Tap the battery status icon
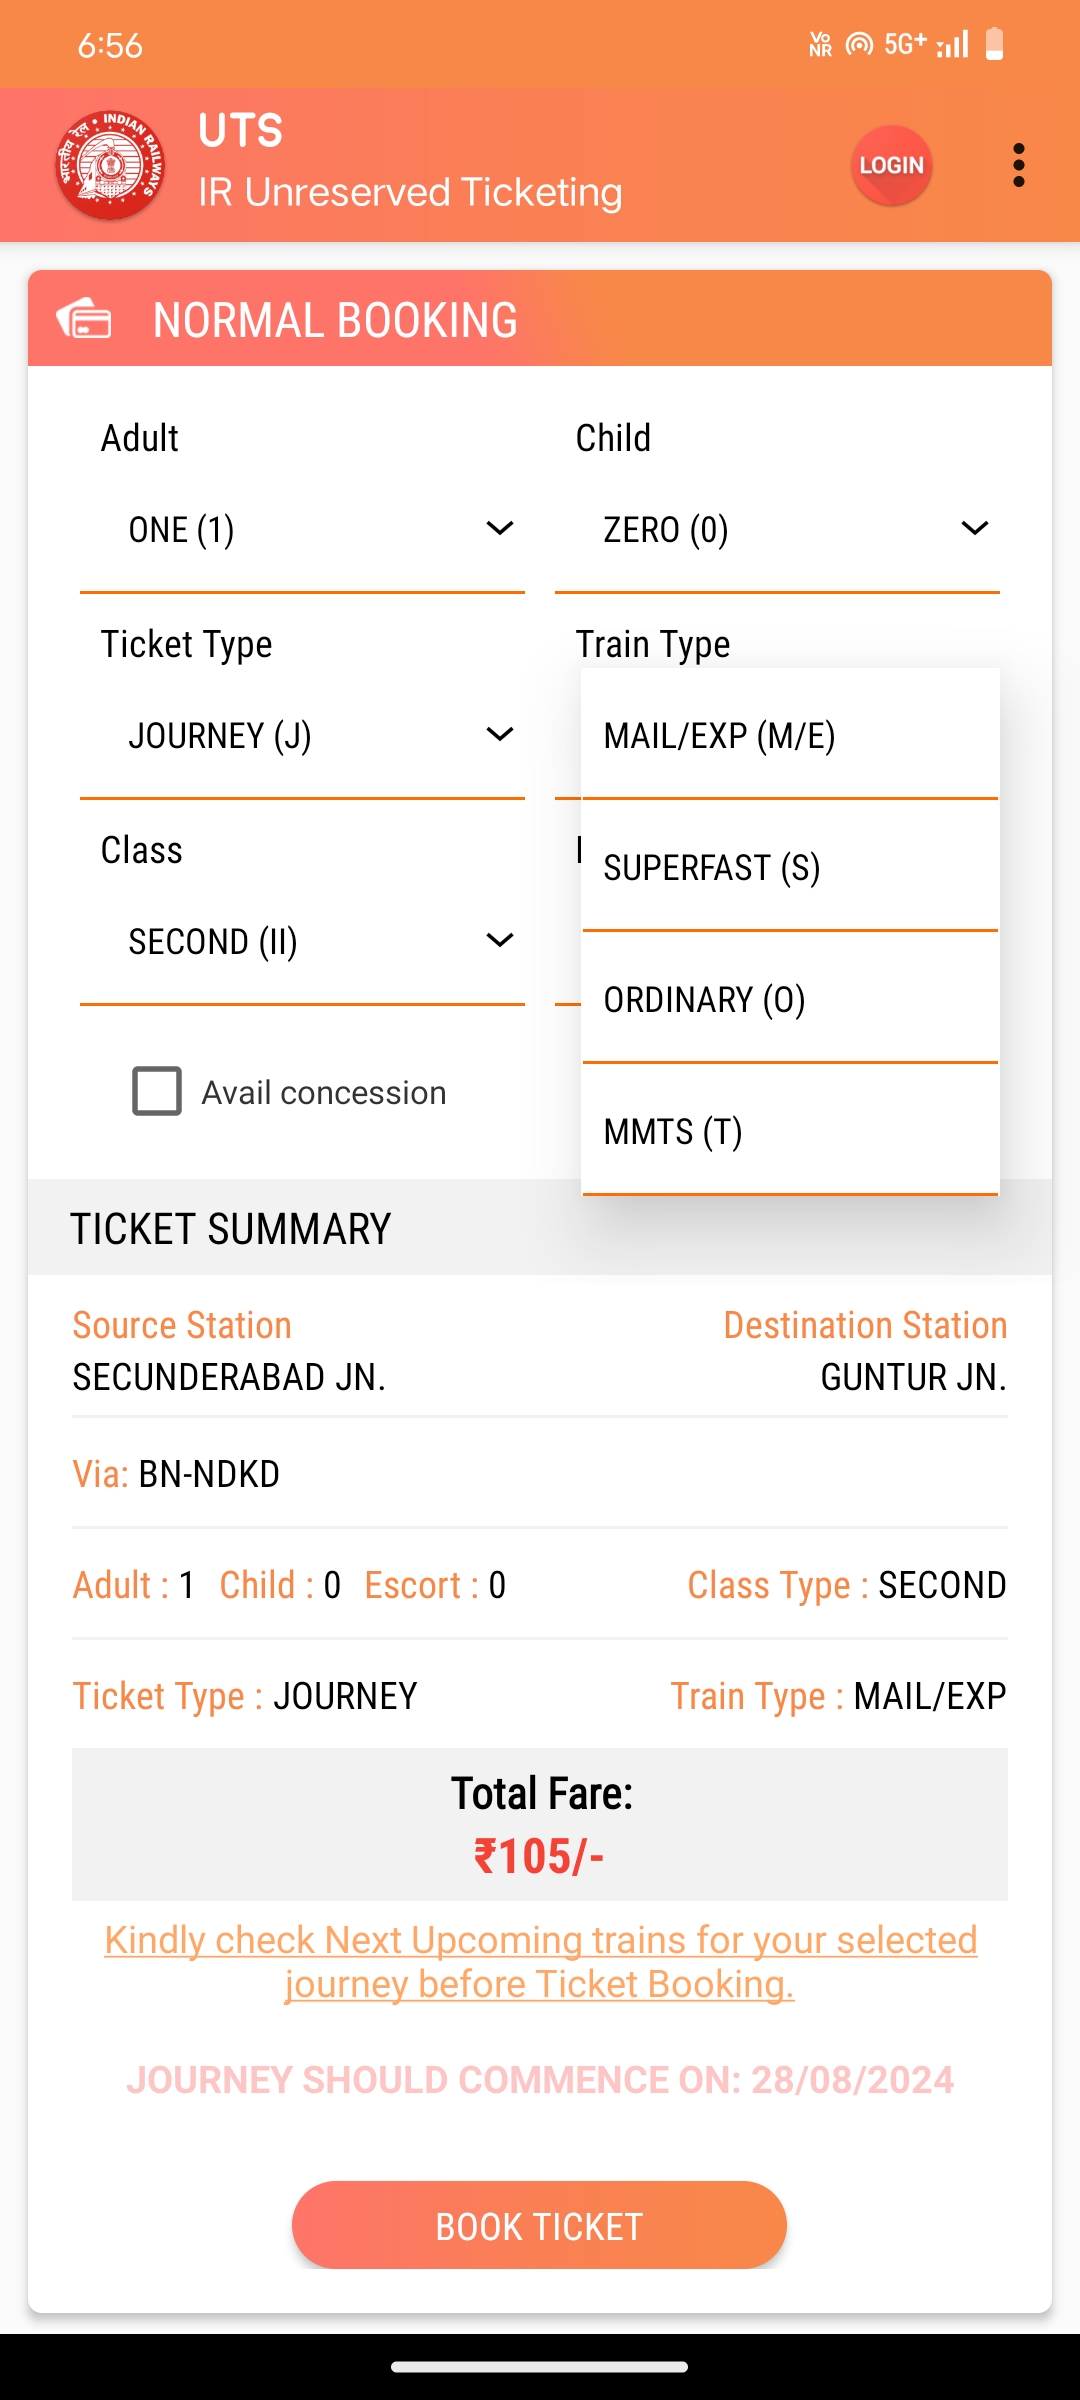Screen dimensions: 1080x2400 [994, 44]
